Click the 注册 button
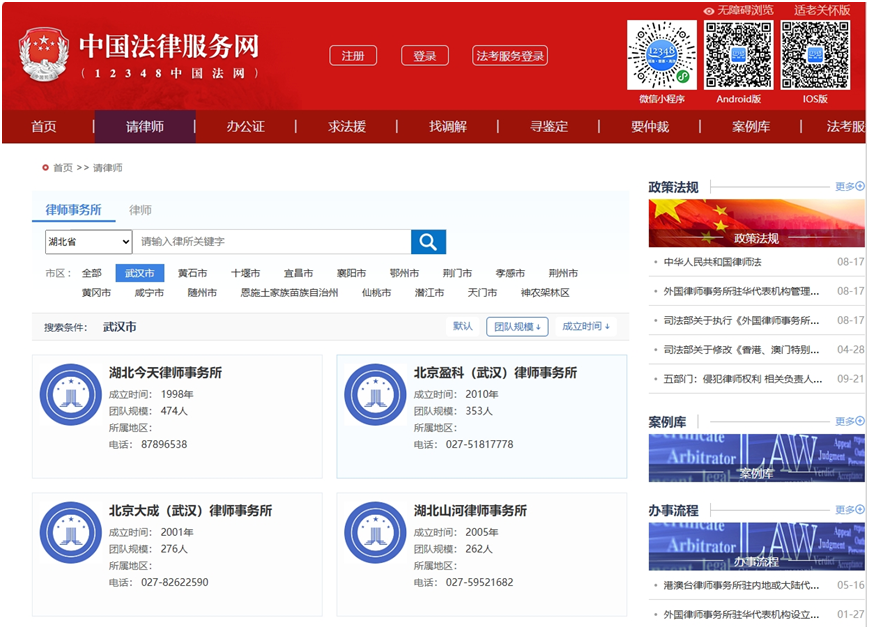 353,55
